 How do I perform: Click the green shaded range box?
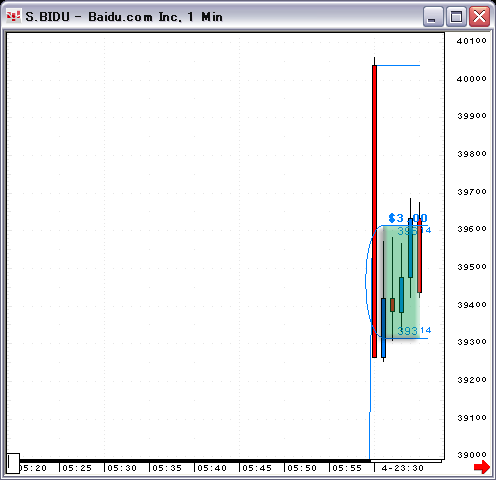[400, 282]
